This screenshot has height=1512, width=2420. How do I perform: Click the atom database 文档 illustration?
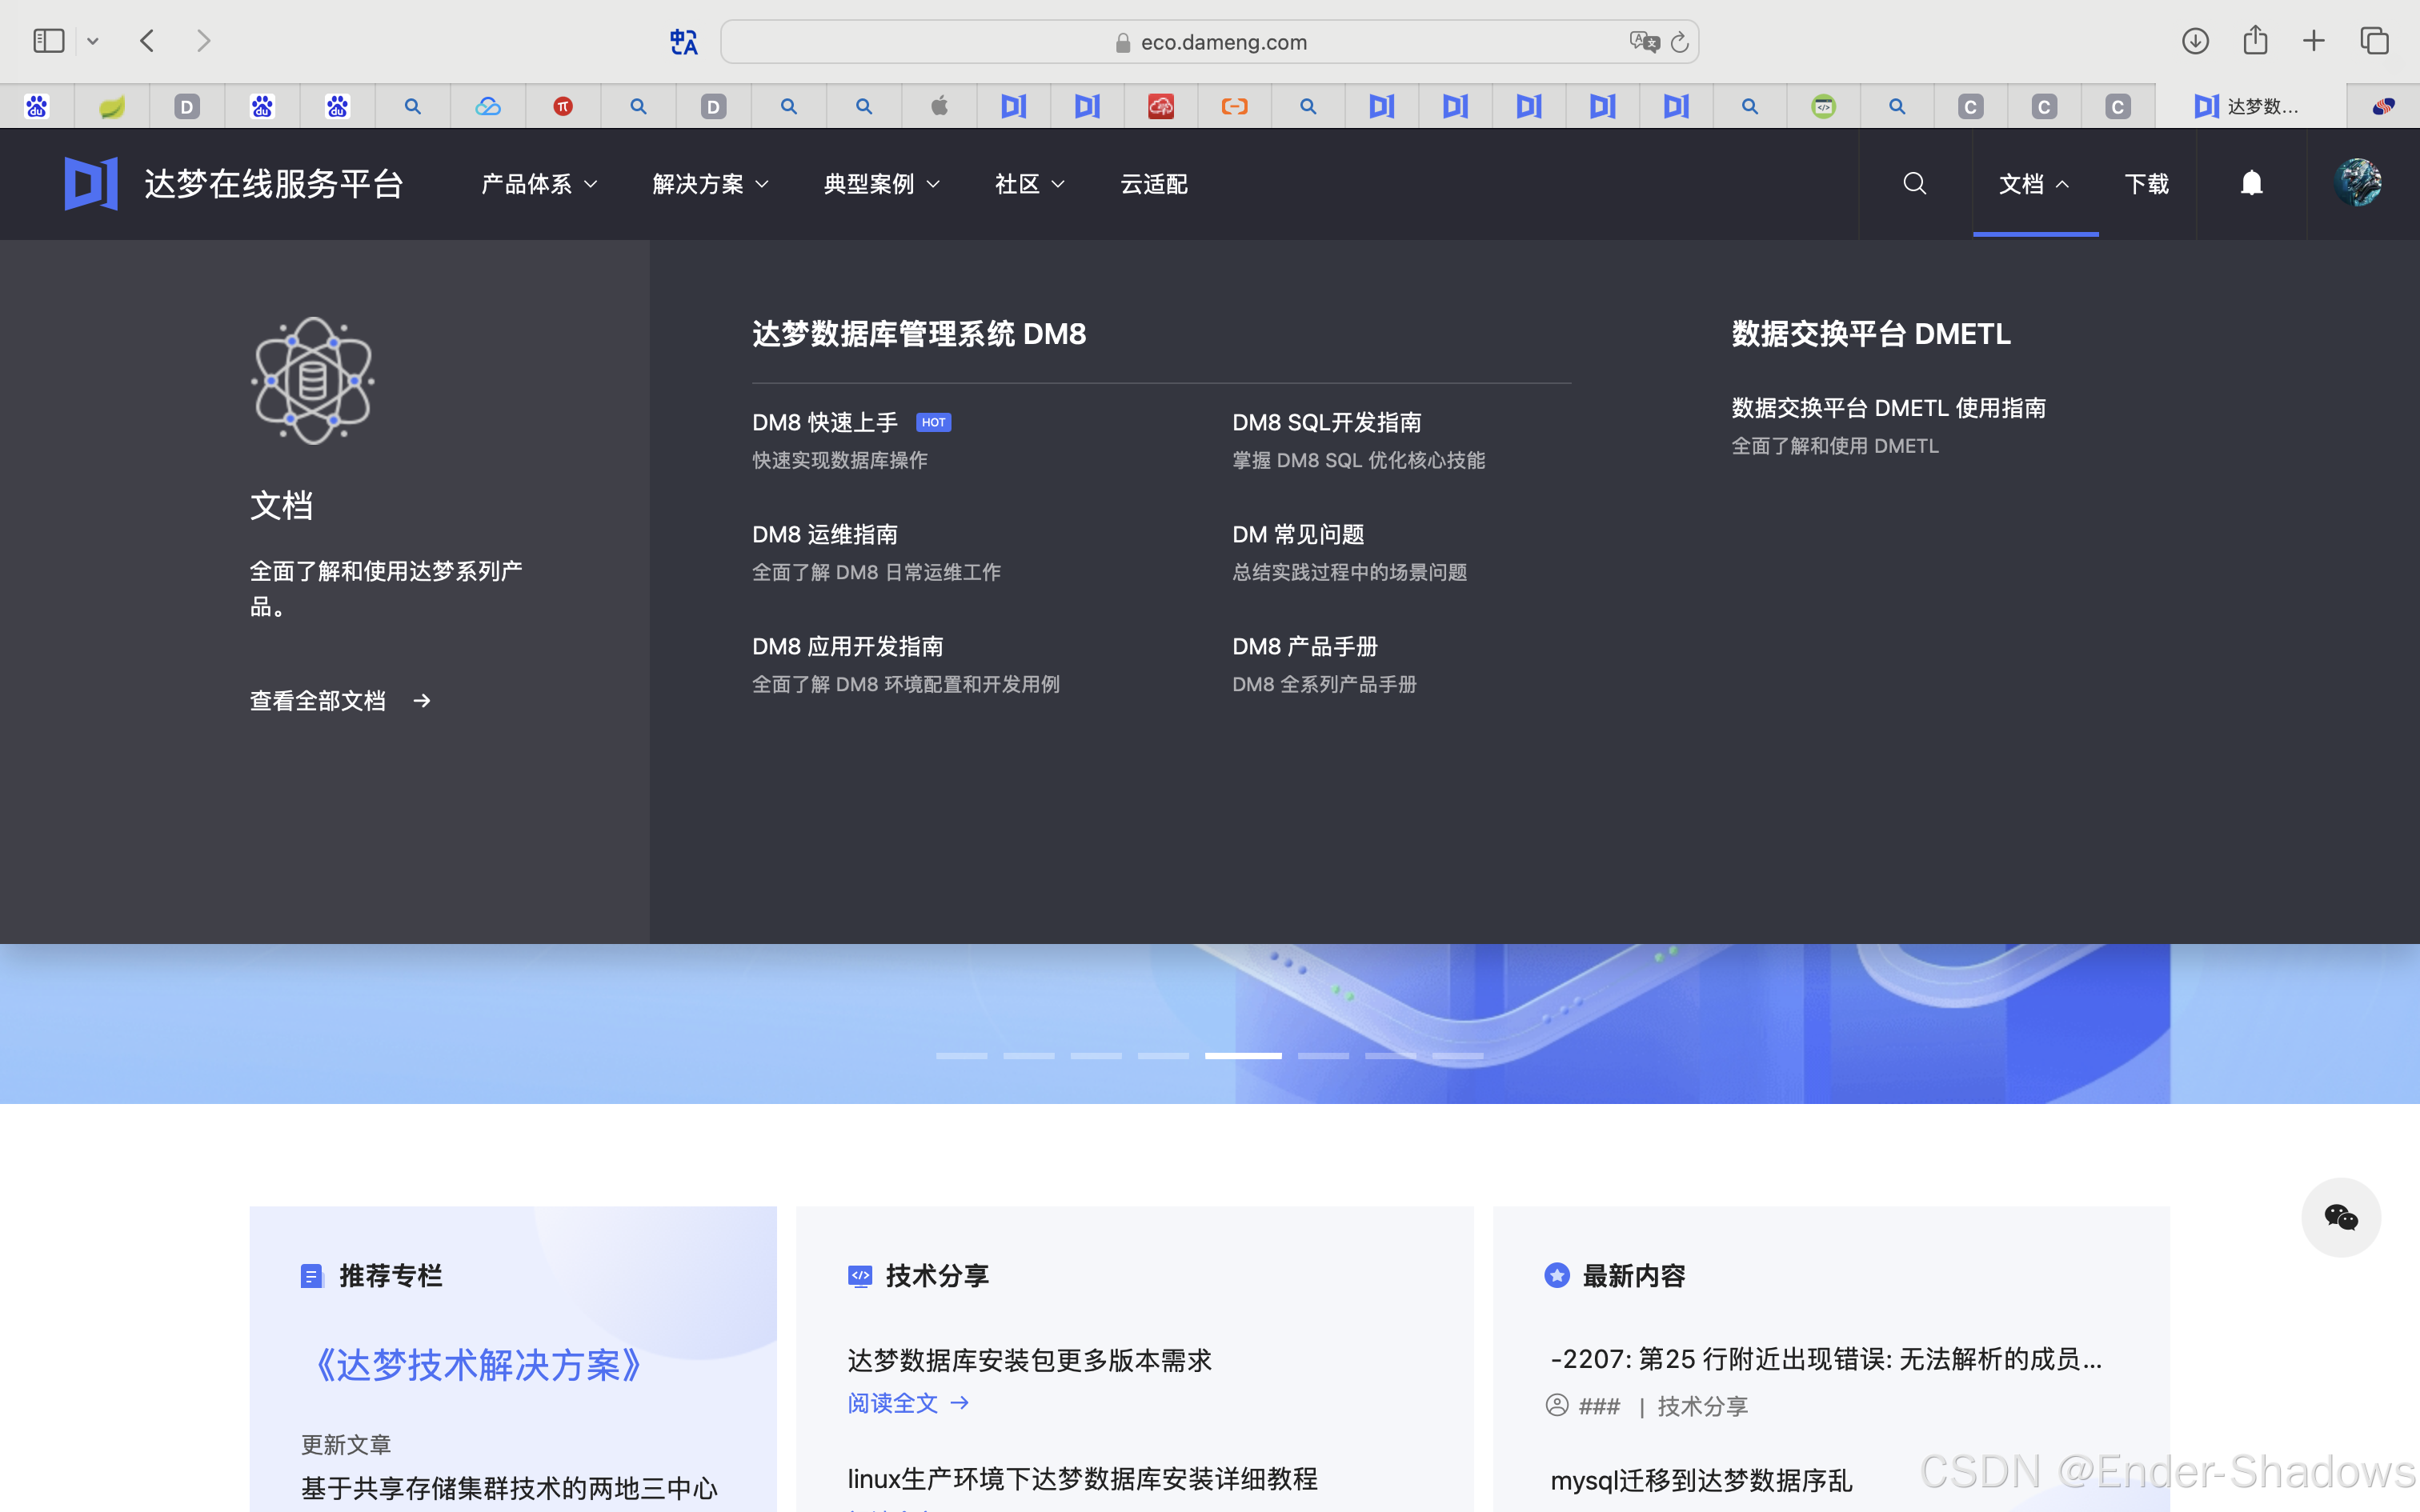[x=312, y=381]
